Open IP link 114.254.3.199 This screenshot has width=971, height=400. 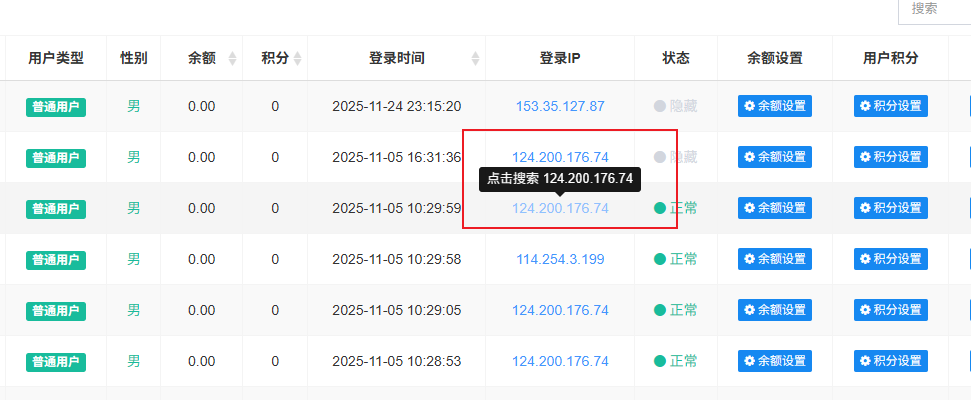560,259
